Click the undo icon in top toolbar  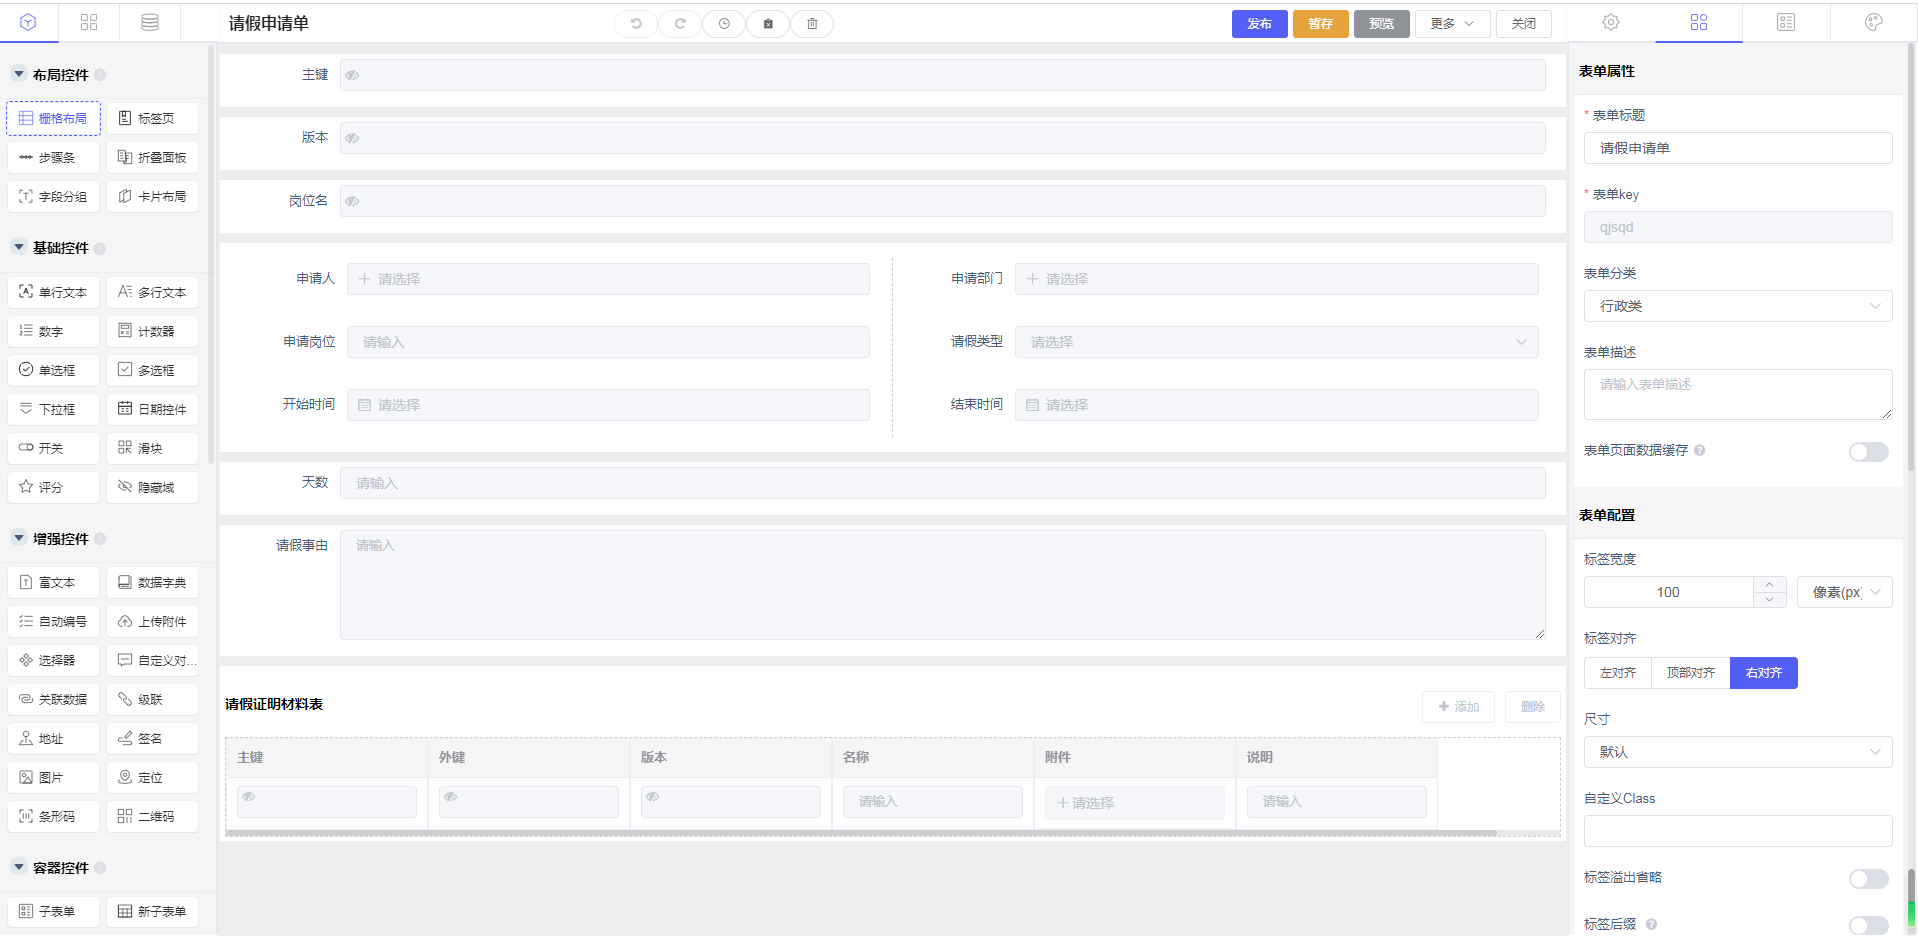point(636,24)
